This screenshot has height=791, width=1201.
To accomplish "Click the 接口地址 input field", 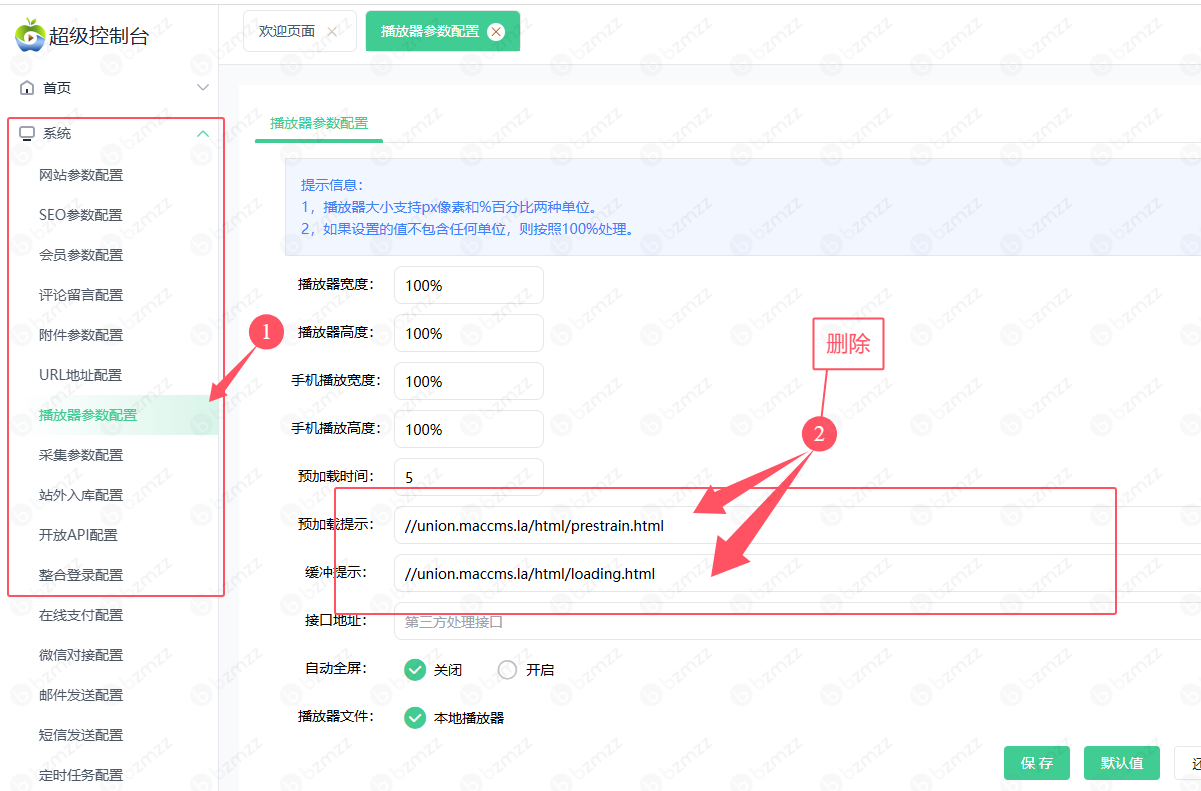I will (x=797, y=621).
